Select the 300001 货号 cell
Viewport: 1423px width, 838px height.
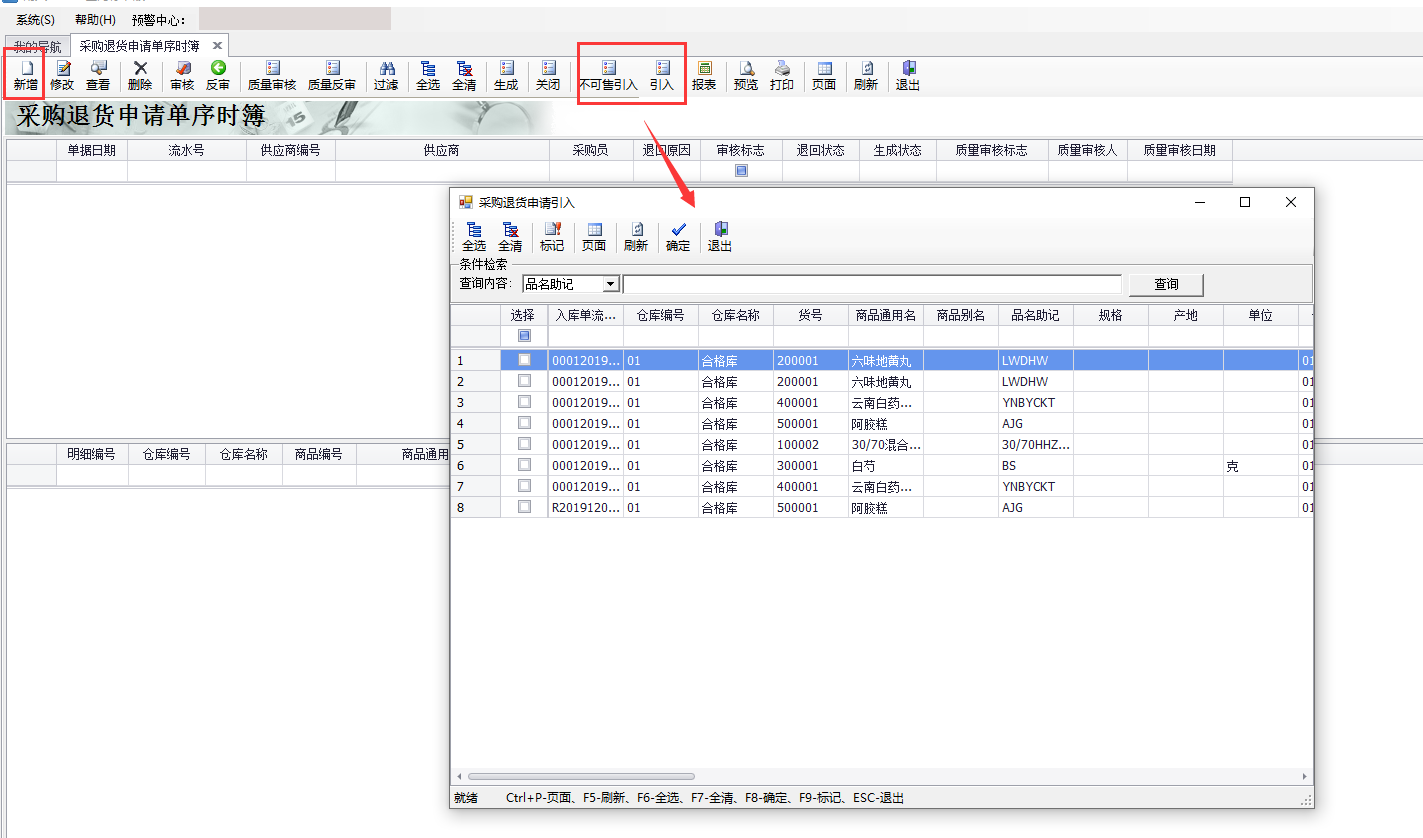click(x=810, y=465)
